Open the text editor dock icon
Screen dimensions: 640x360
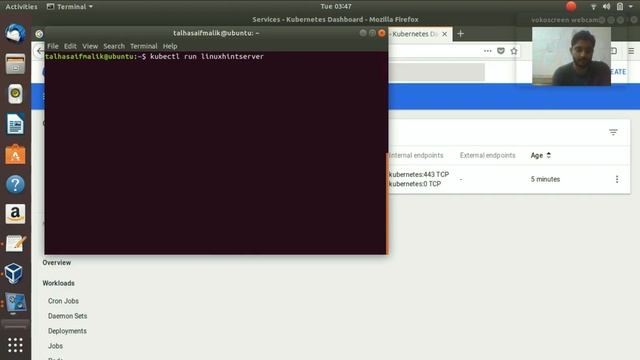tap(15, 244)
